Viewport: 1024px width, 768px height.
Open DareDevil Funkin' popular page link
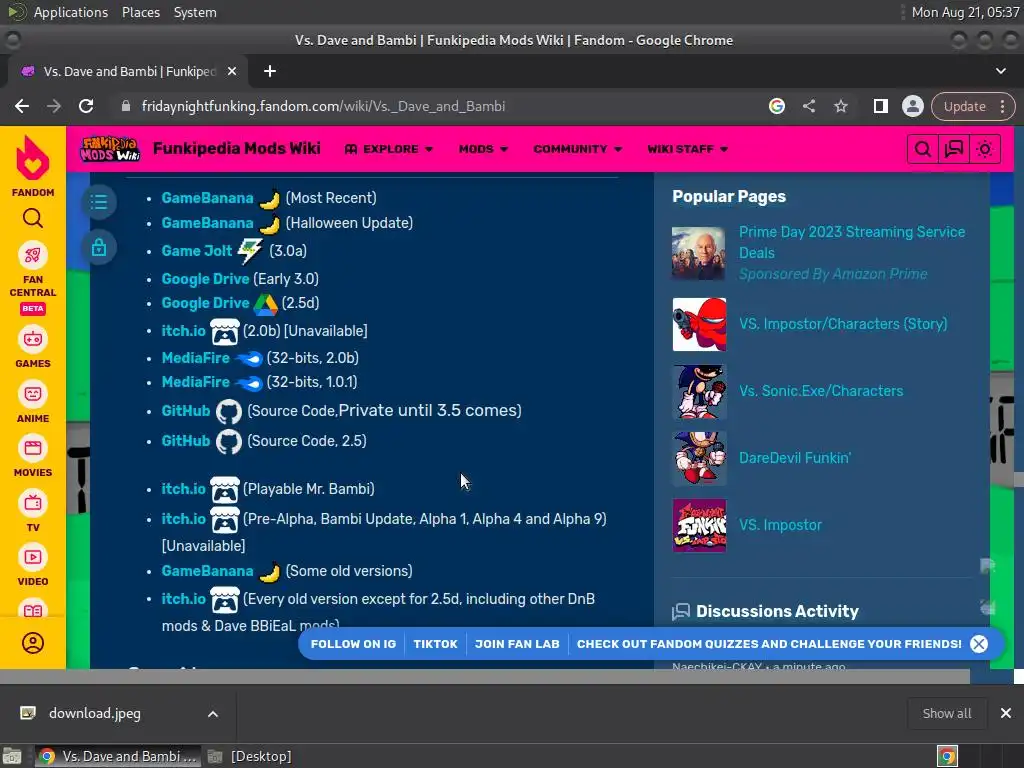tap(795, 458)
